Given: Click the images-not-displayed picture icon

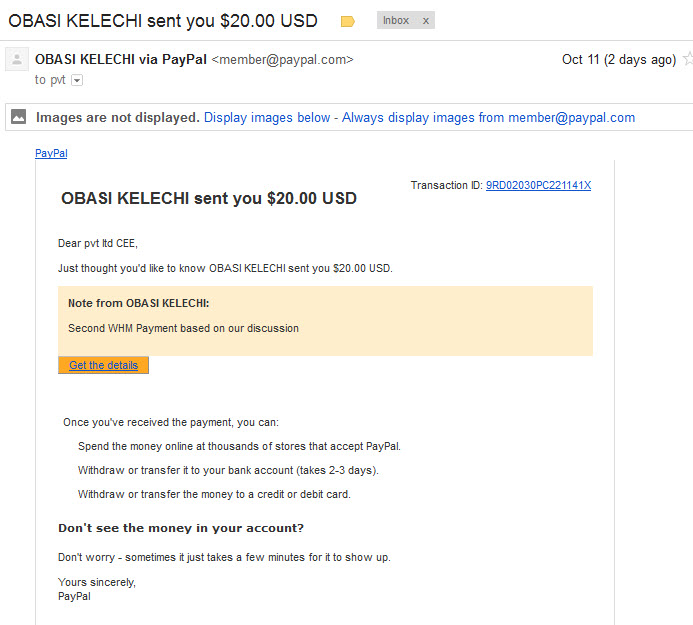Looking at the screenshot, I should pos(19,117).
